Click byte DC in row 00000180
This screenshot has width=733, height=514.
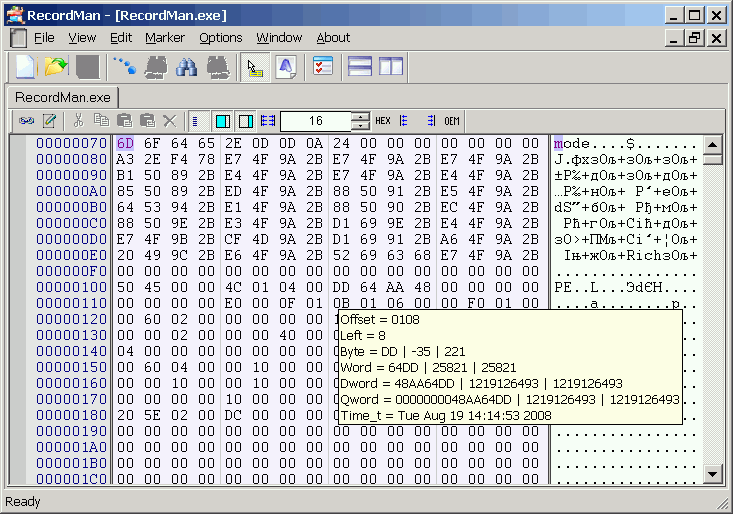click(233, 415)
